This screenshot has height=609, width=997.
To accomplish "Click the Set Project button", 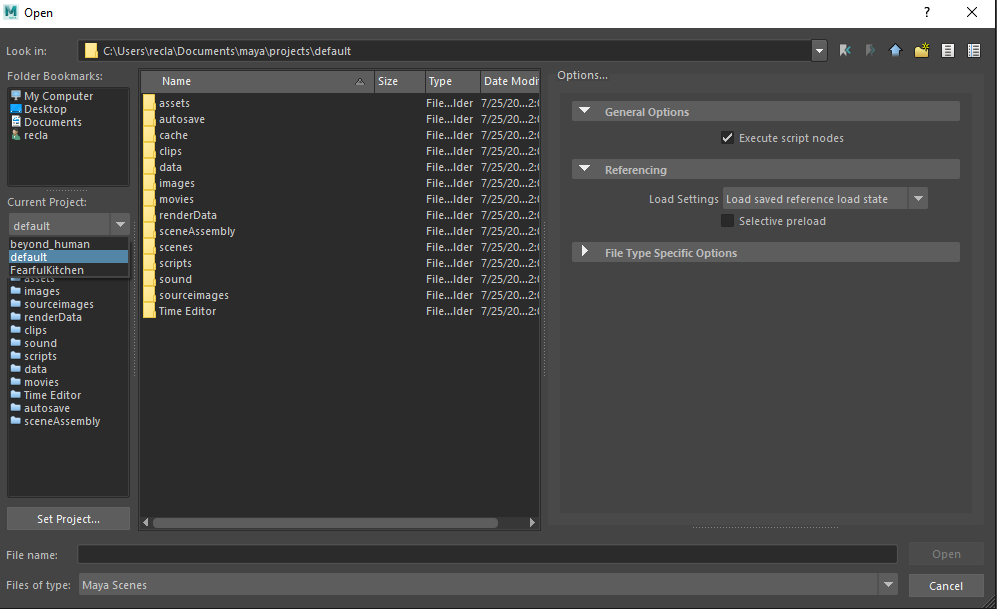I will 68,519.
